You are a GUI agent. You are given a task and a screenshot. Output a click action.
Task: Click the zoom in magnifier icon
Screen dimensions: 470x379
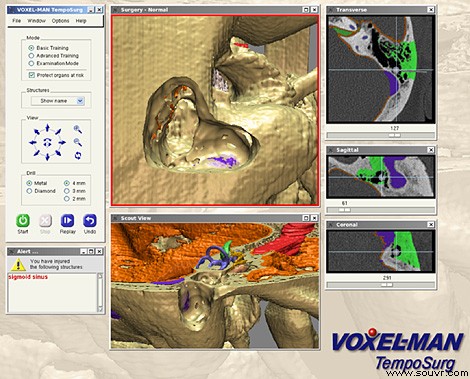(78, 129)
